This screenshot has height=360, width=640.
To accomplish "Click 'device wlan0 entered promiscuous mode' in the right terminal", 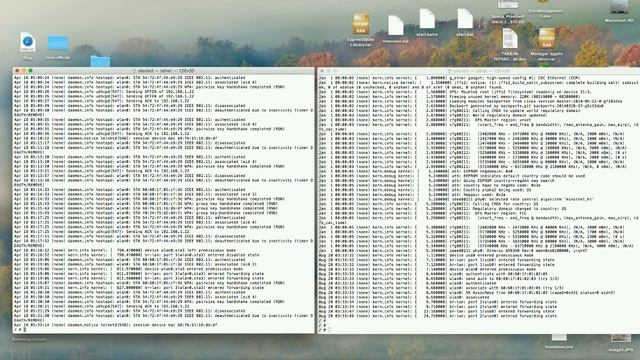I will coord(427,269).
